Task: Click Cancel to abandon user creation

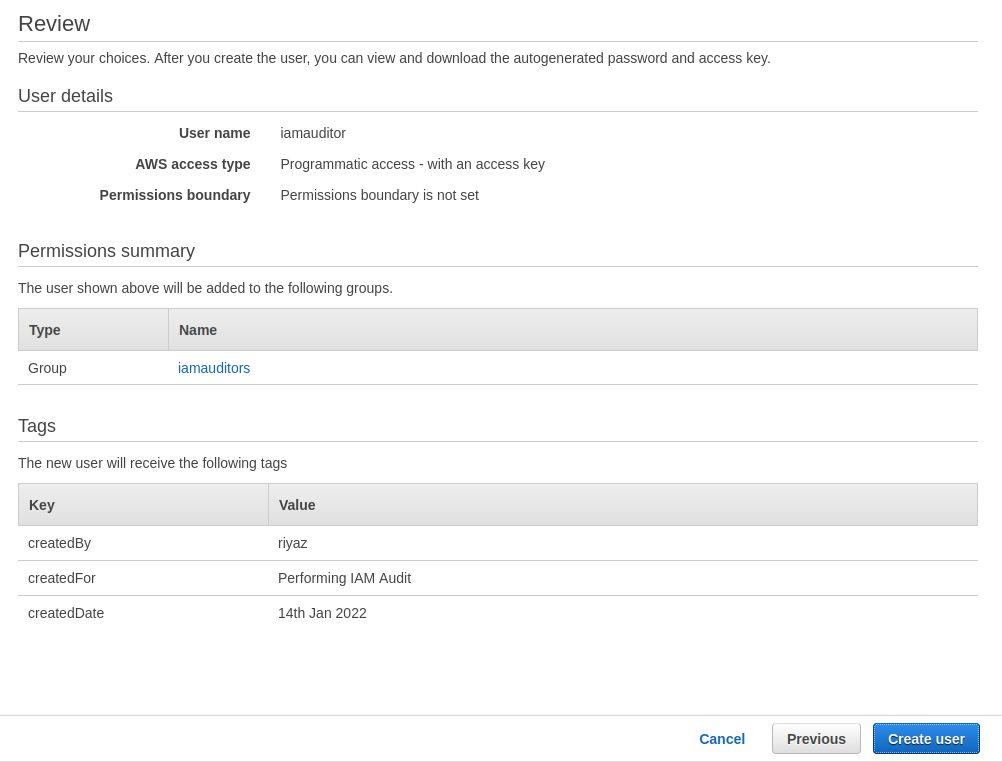Action: click(721, 738)
